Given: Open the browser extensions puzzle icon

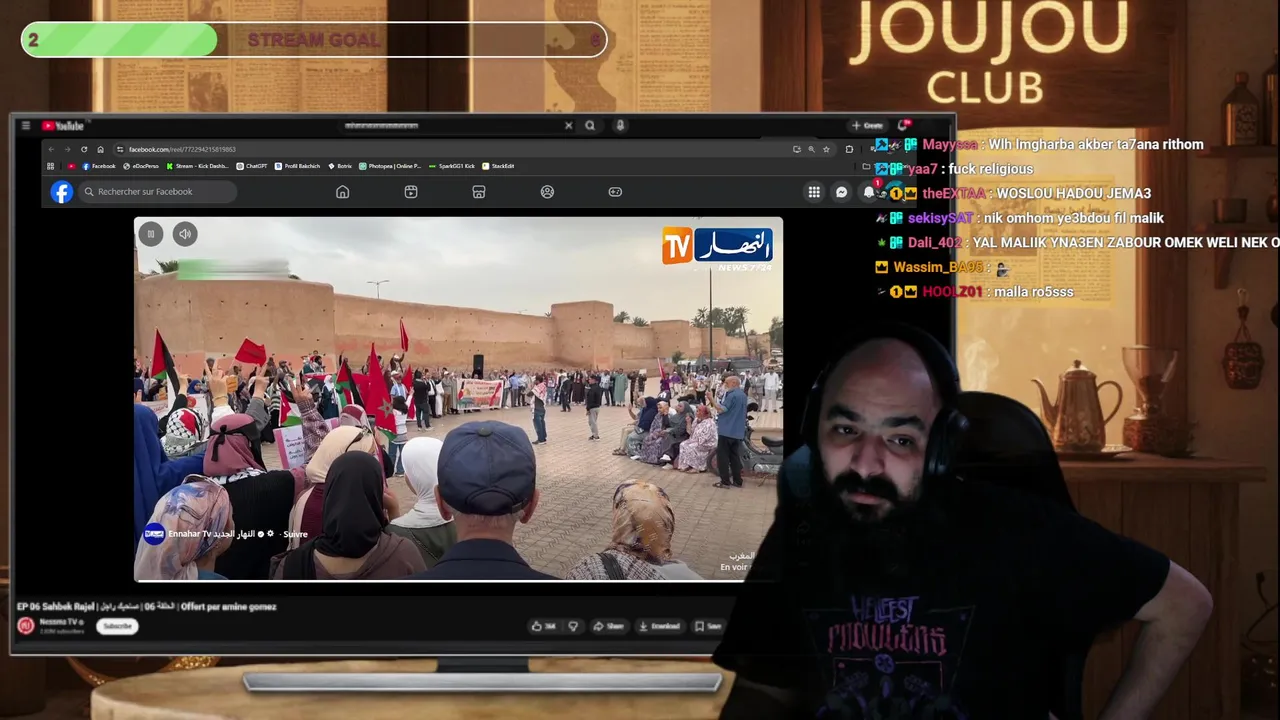Looking at the screenshot, I should pos(849,149).
